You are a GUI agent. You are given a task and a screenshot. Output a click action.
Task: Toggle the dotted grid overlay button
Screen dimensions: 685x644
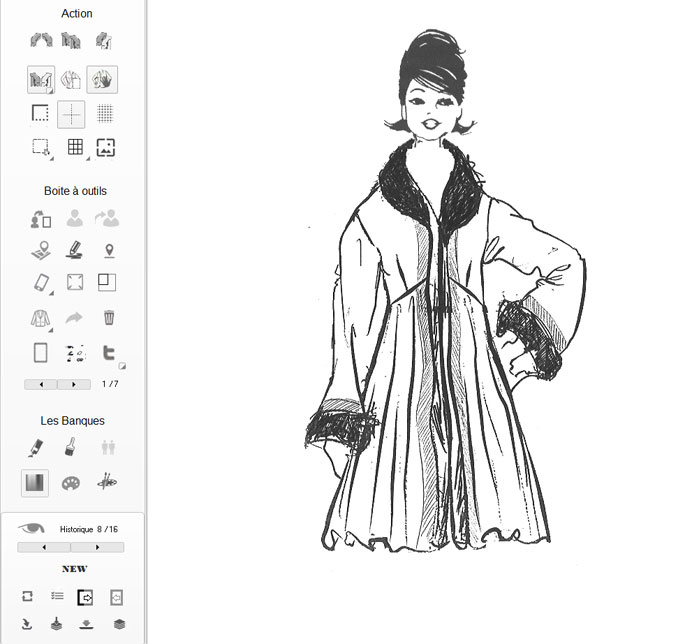point(104,114)
